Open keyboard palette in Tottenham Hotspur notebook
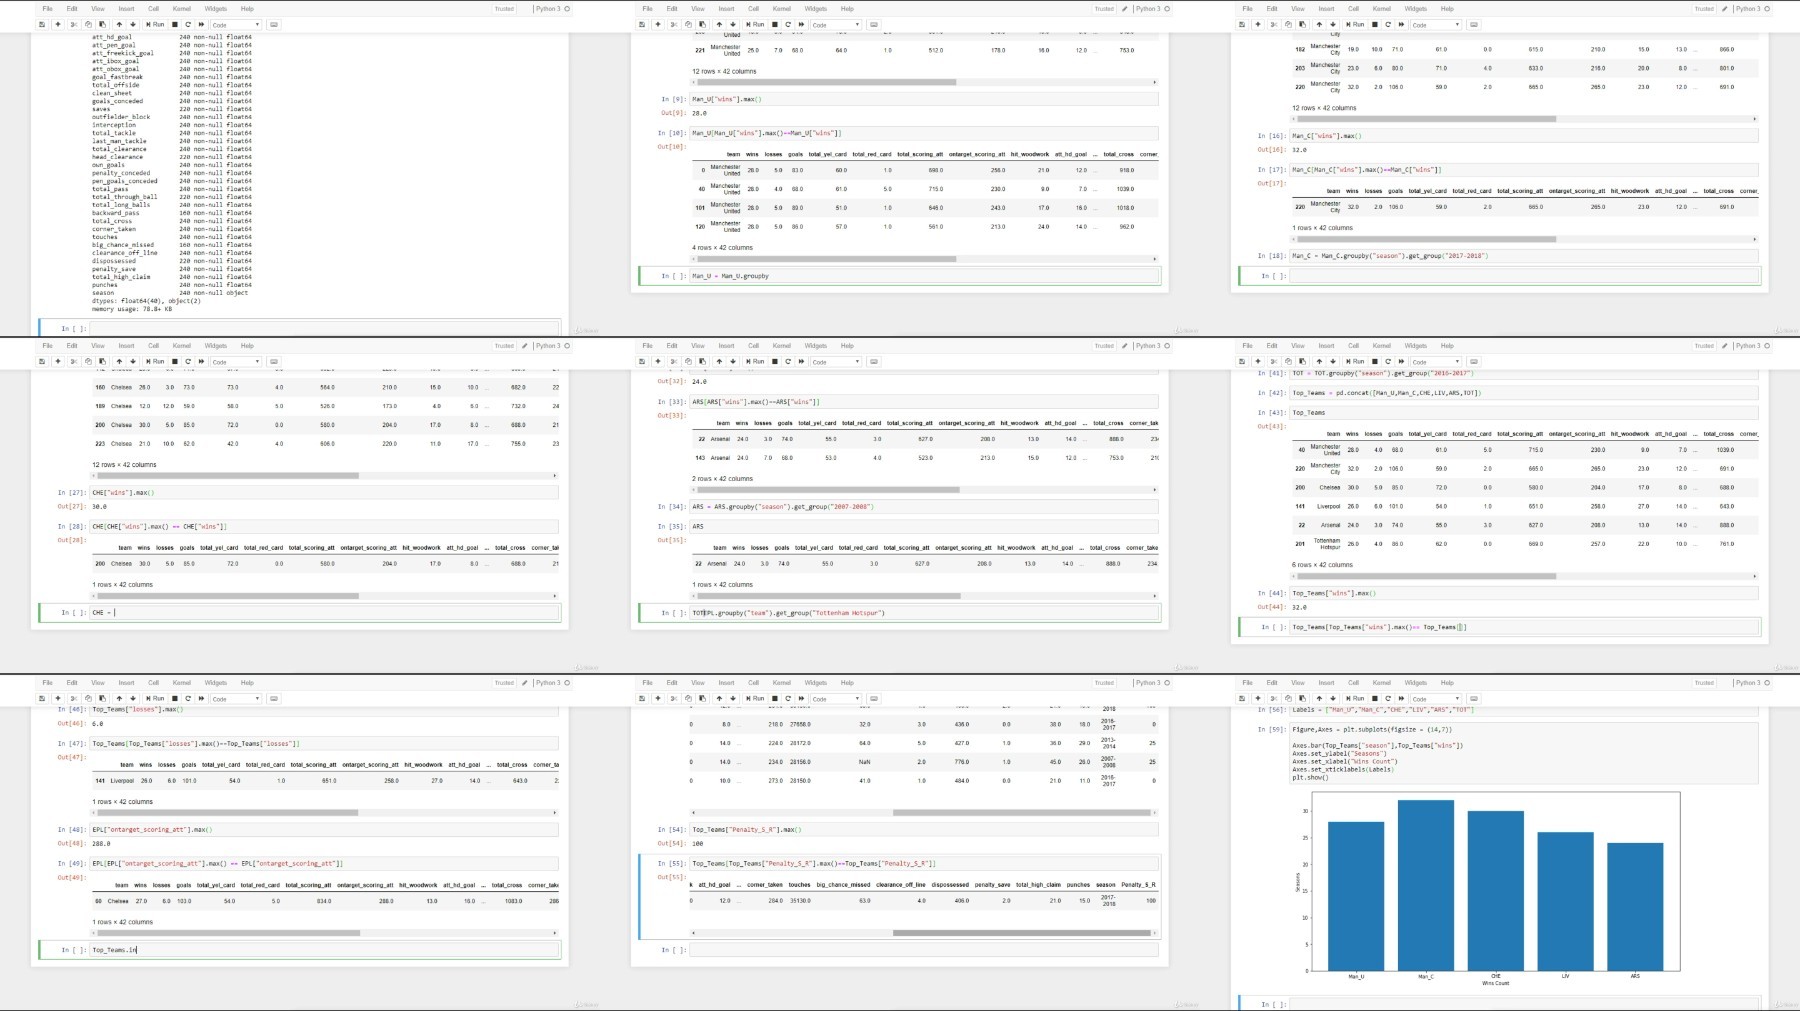The height and width of the screenshot is (1011, 1800). tap(874, 361)
